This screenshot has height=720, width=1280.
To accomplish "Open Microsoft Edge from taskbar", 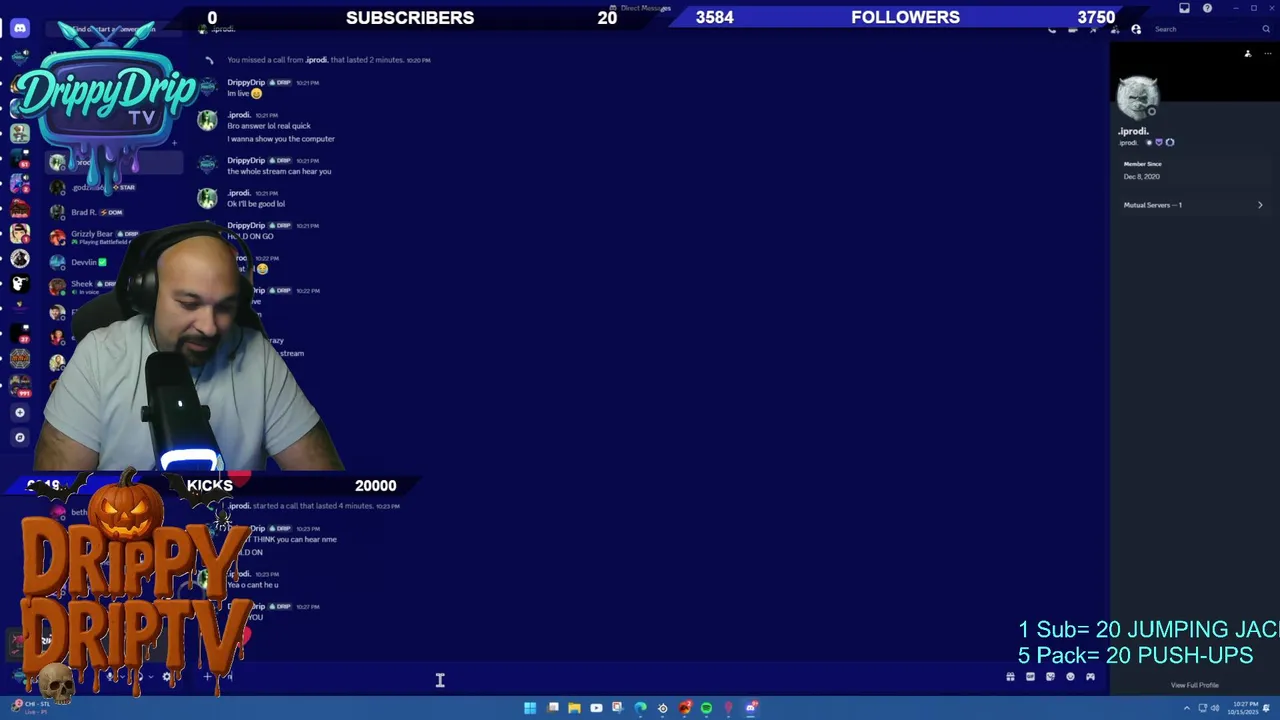I will [x=640, y=708].
